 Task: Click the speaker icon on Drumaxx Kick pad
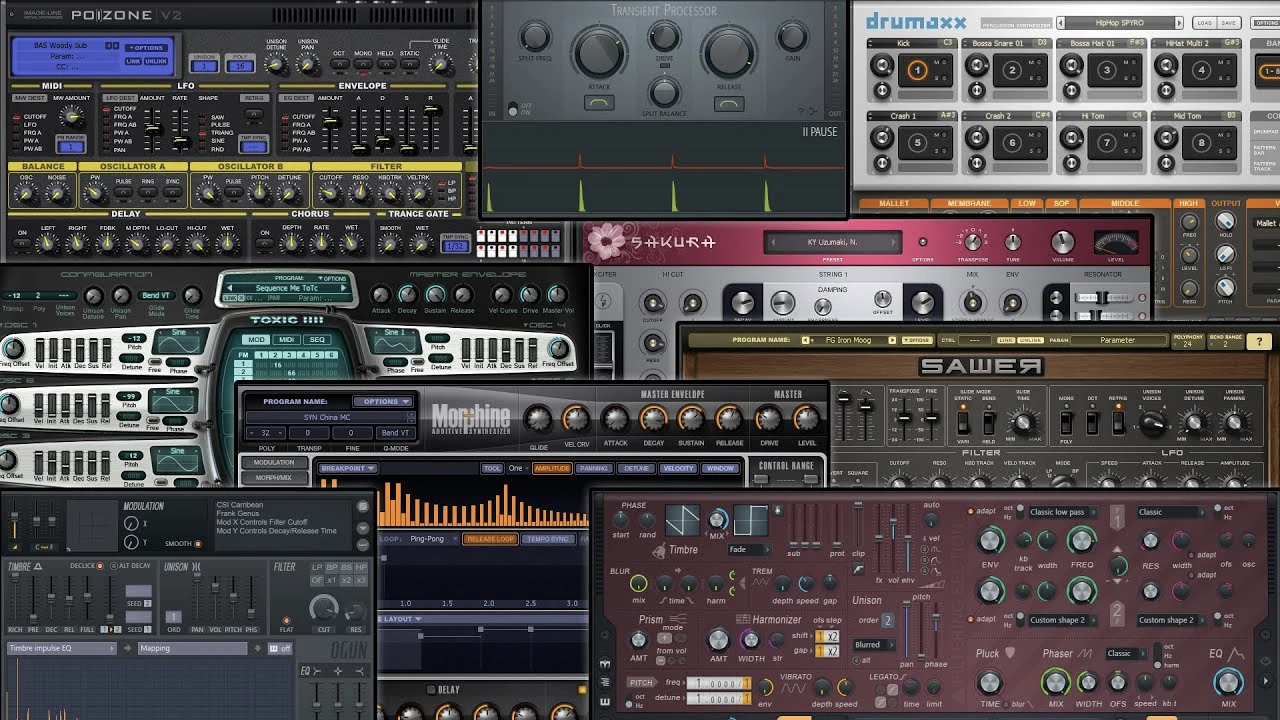coord(880,63)
